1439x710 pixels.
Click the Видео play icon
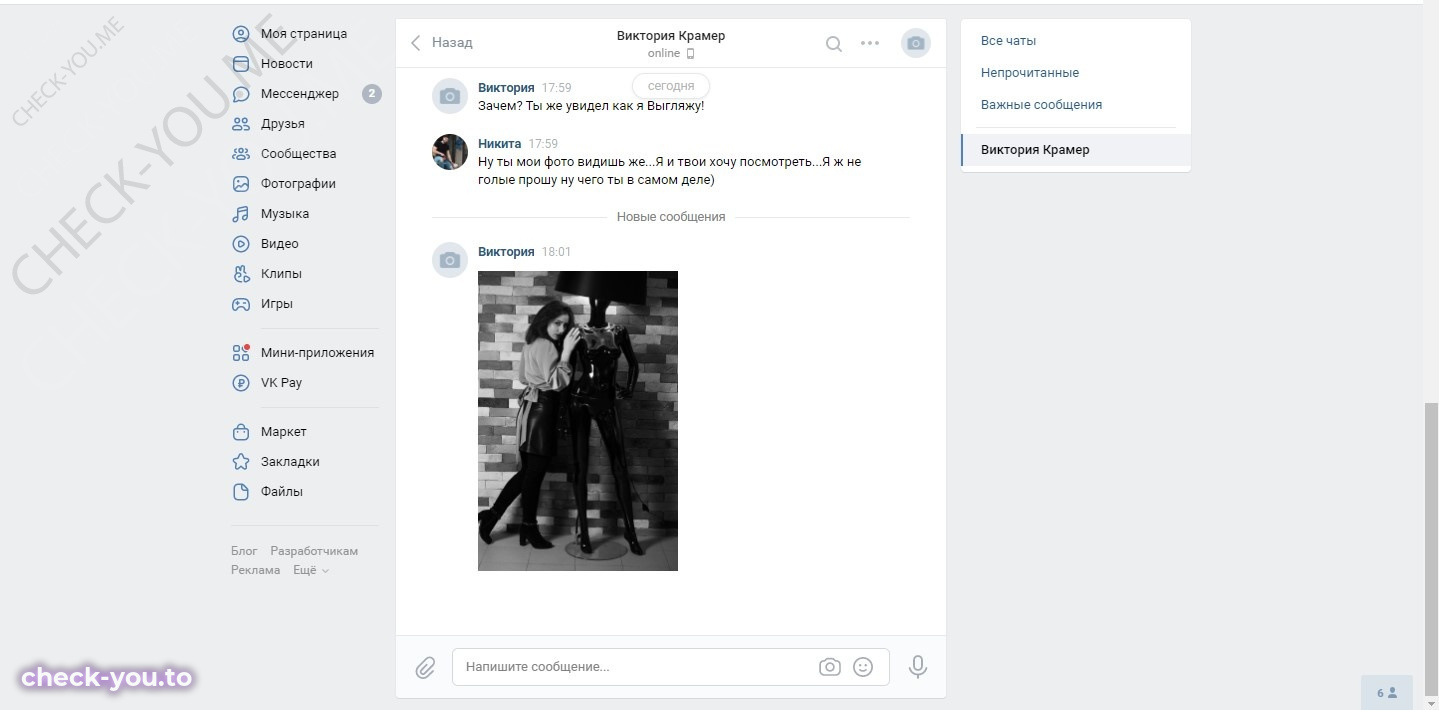click(241, 244)
